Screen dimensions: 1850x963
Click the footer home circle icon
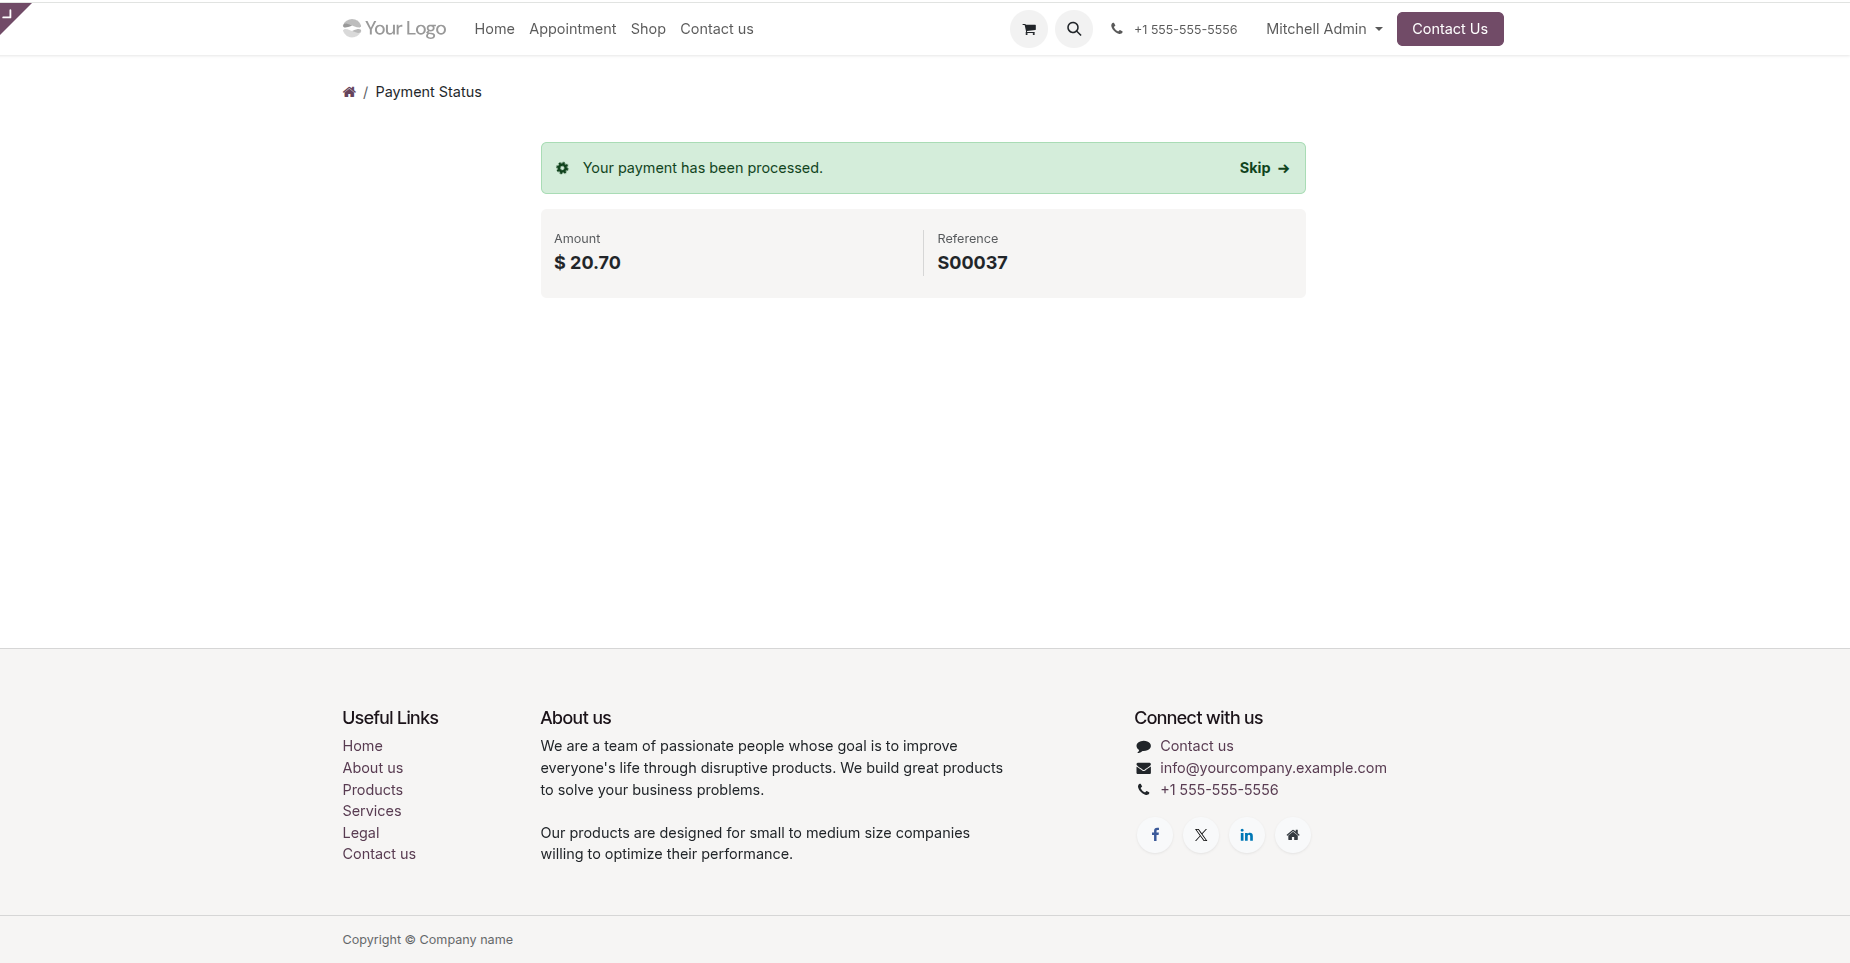[1293, 835]
